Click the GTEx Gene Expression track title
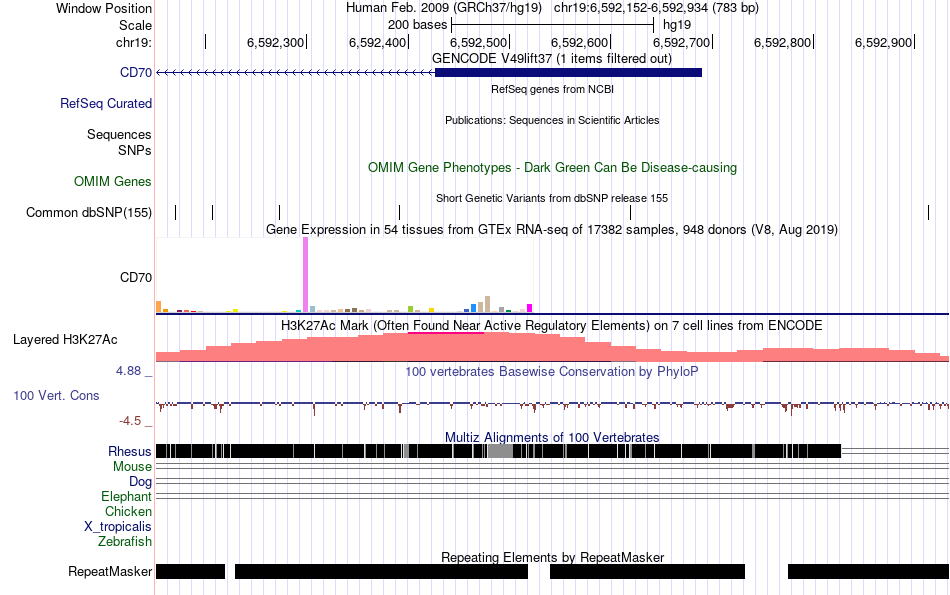The height and width of the screenshot is (595, 950). (x=552, y=230)
